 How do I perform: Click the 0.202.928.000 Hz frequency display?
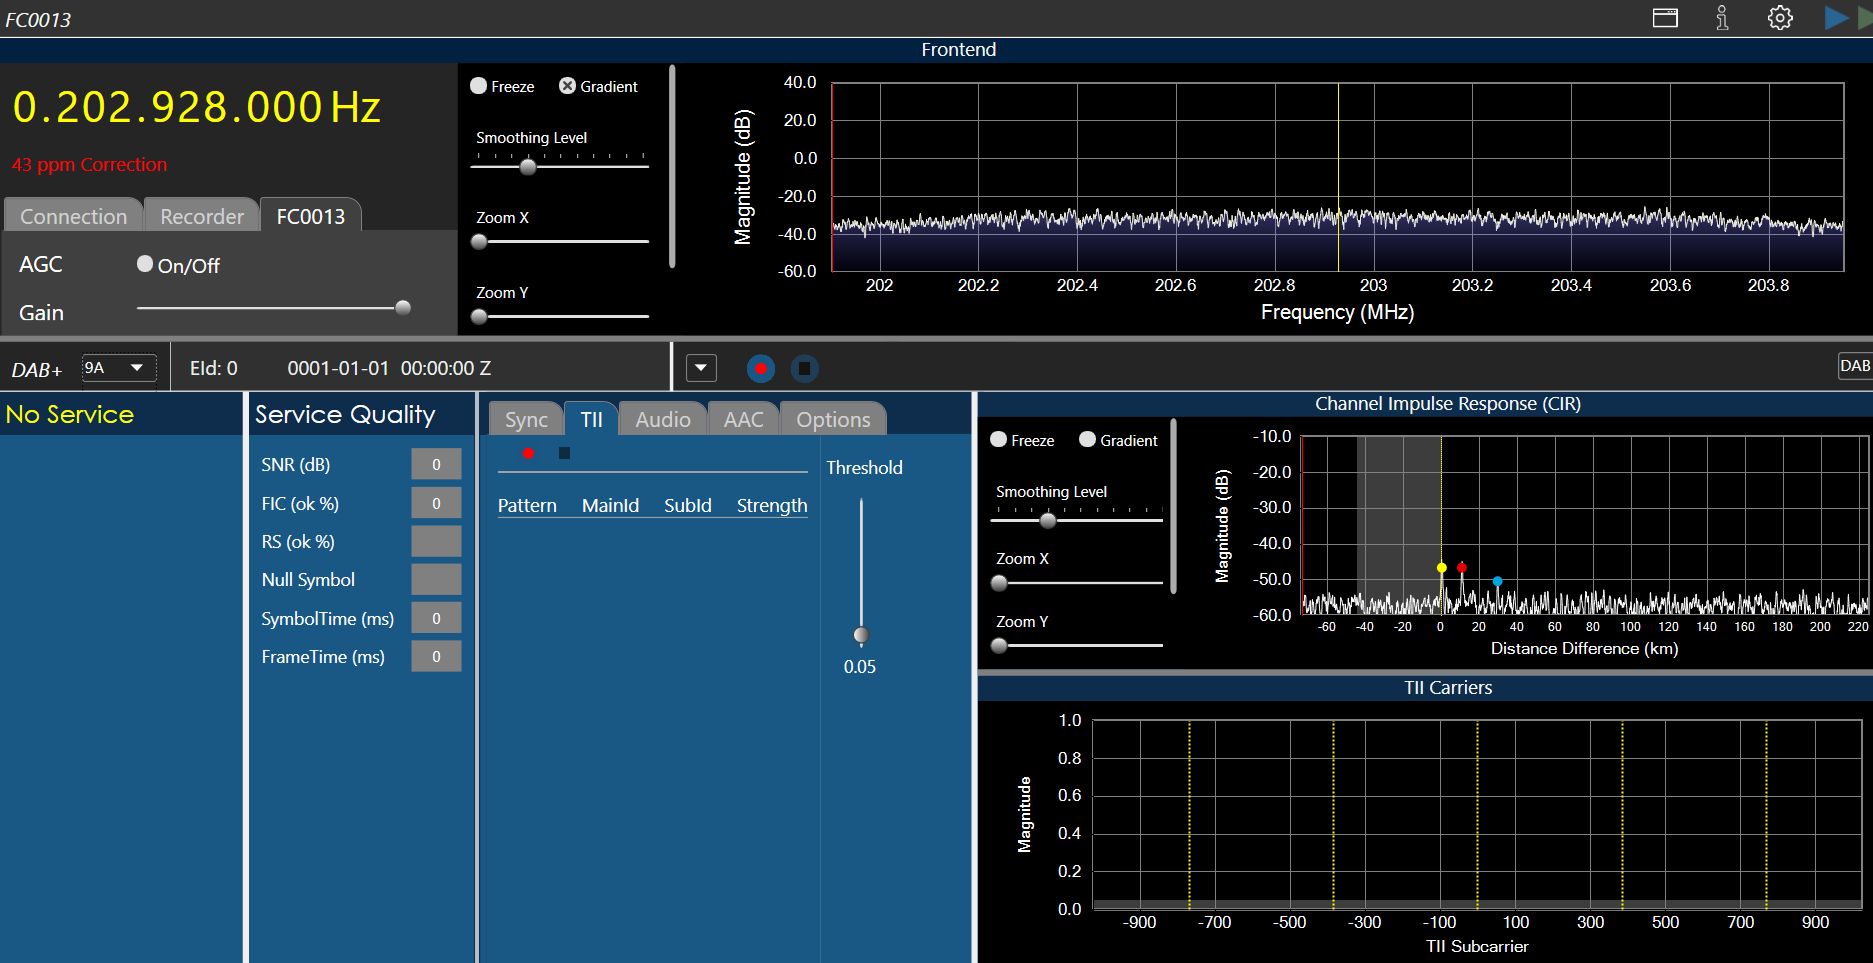point(197,108)
